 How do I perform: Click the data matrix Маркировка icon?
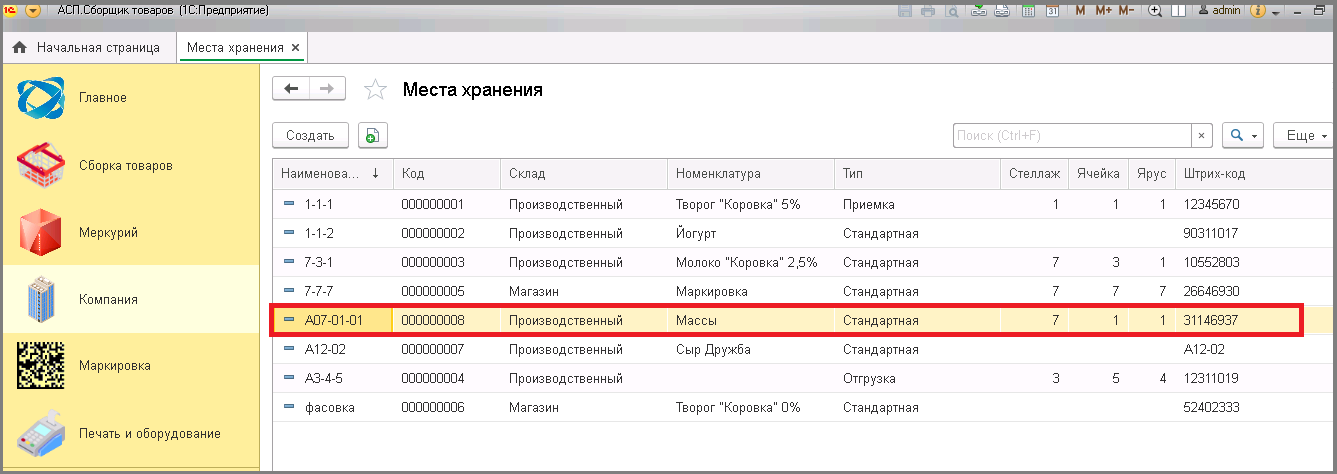[41, 366]
